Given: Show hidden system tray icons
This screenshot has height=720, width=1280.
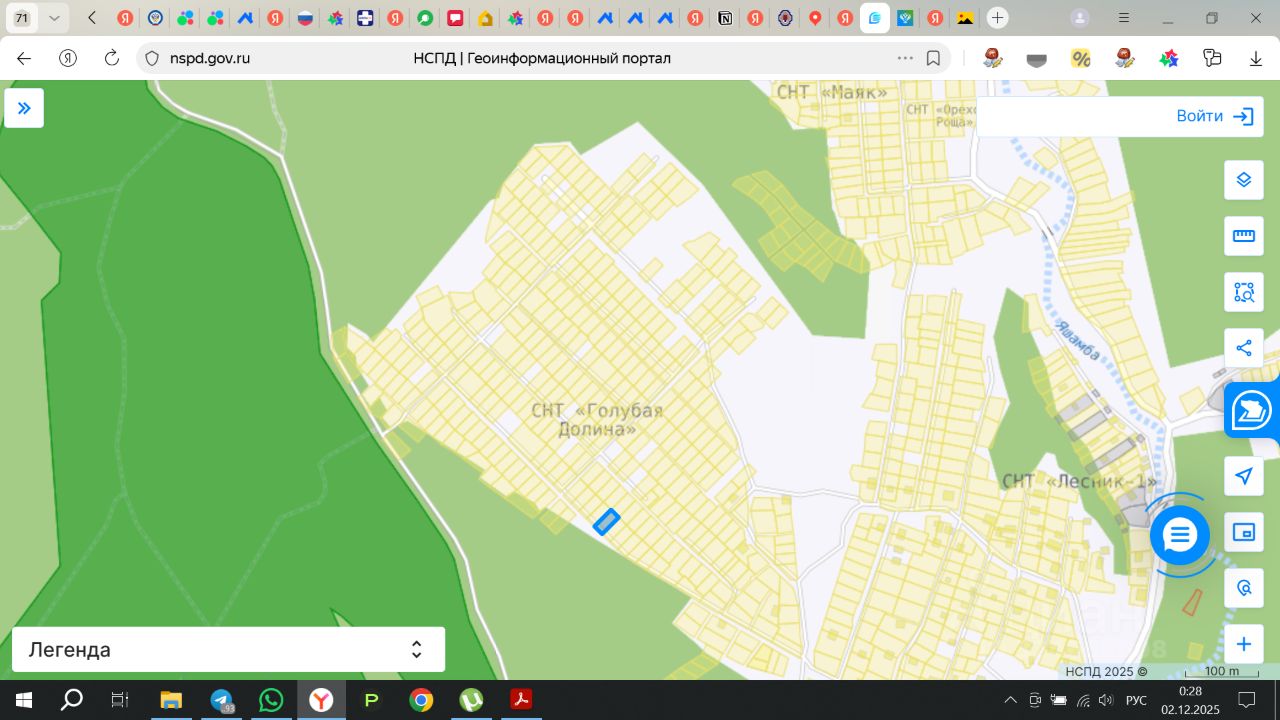Looking at the screenshot, I should pos(1011,700).
